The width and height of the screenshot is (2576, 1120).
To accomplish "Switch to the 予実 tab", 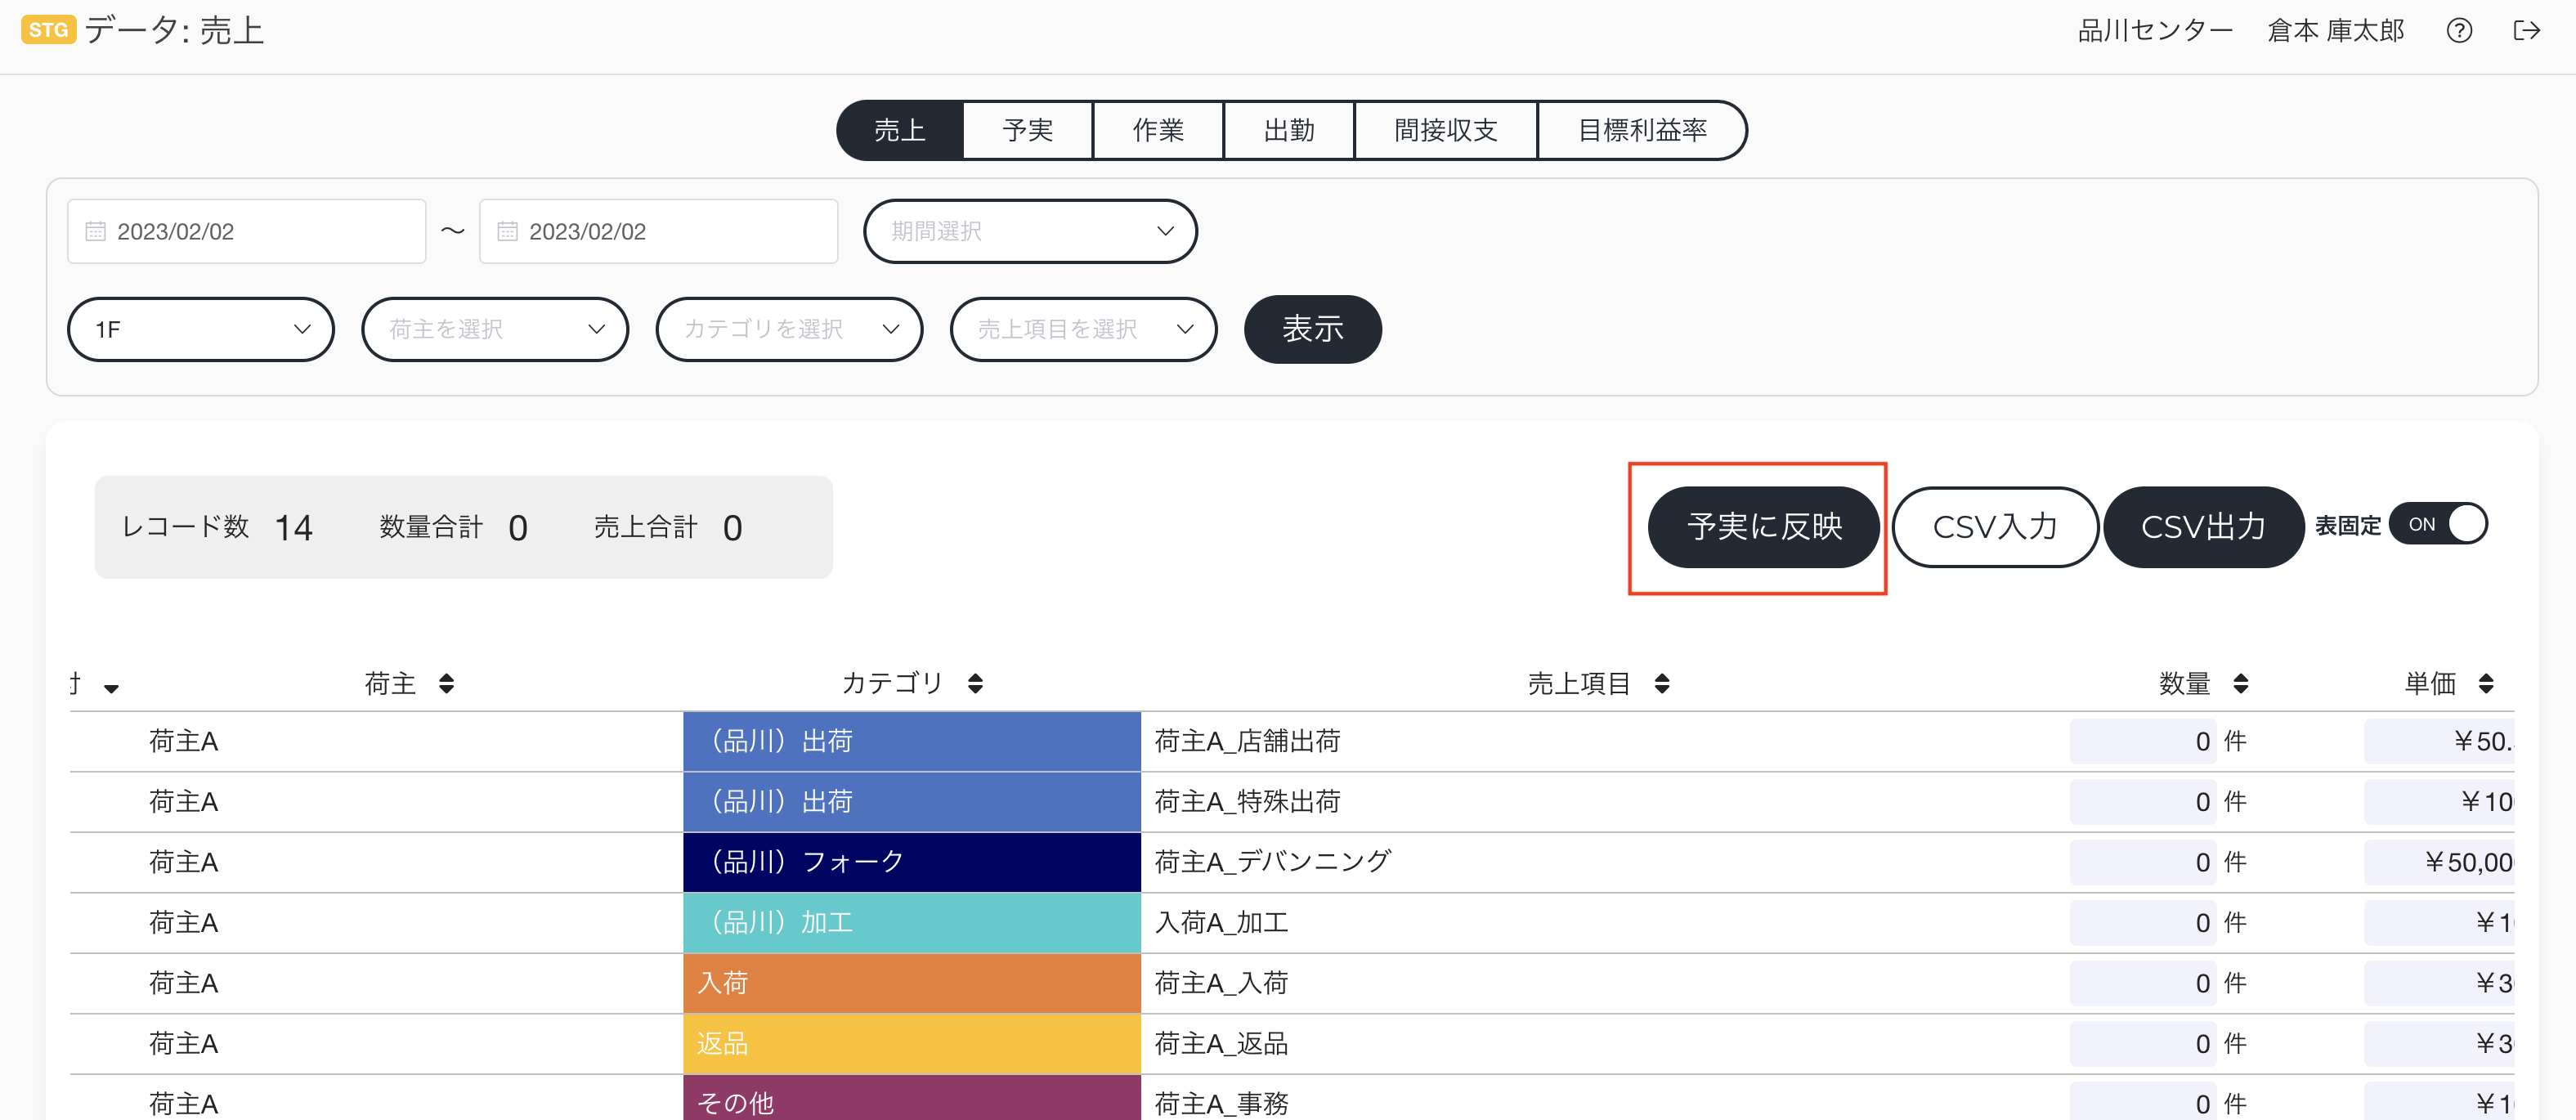I will [1027, 130].
